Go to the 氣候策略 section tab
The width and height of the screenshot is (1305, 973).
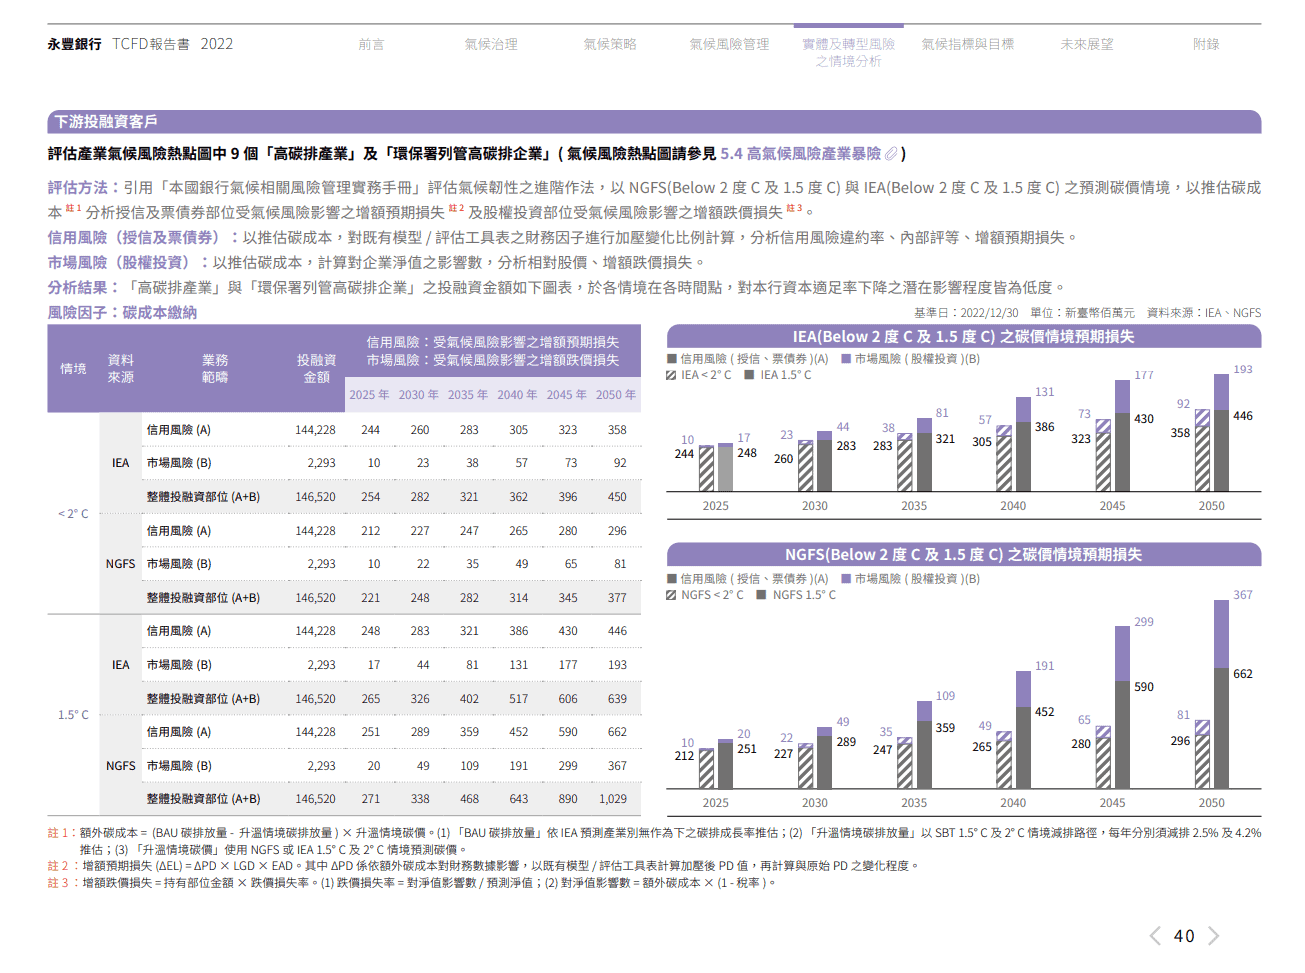610,44
